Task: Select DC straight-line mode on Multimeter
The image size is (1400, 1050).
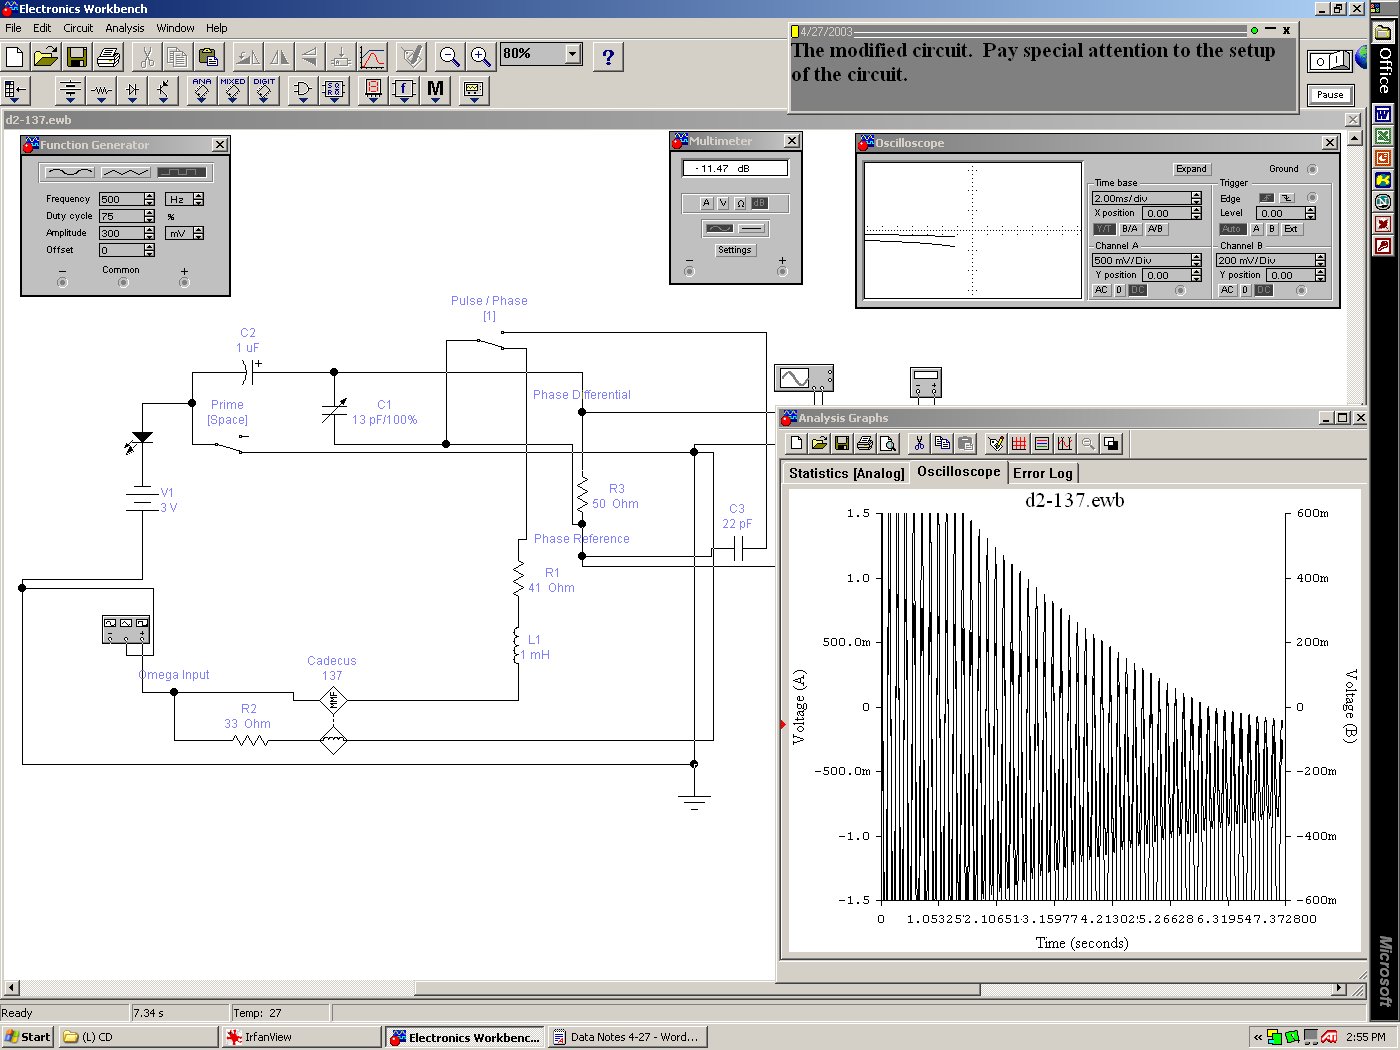Action: 752,228
